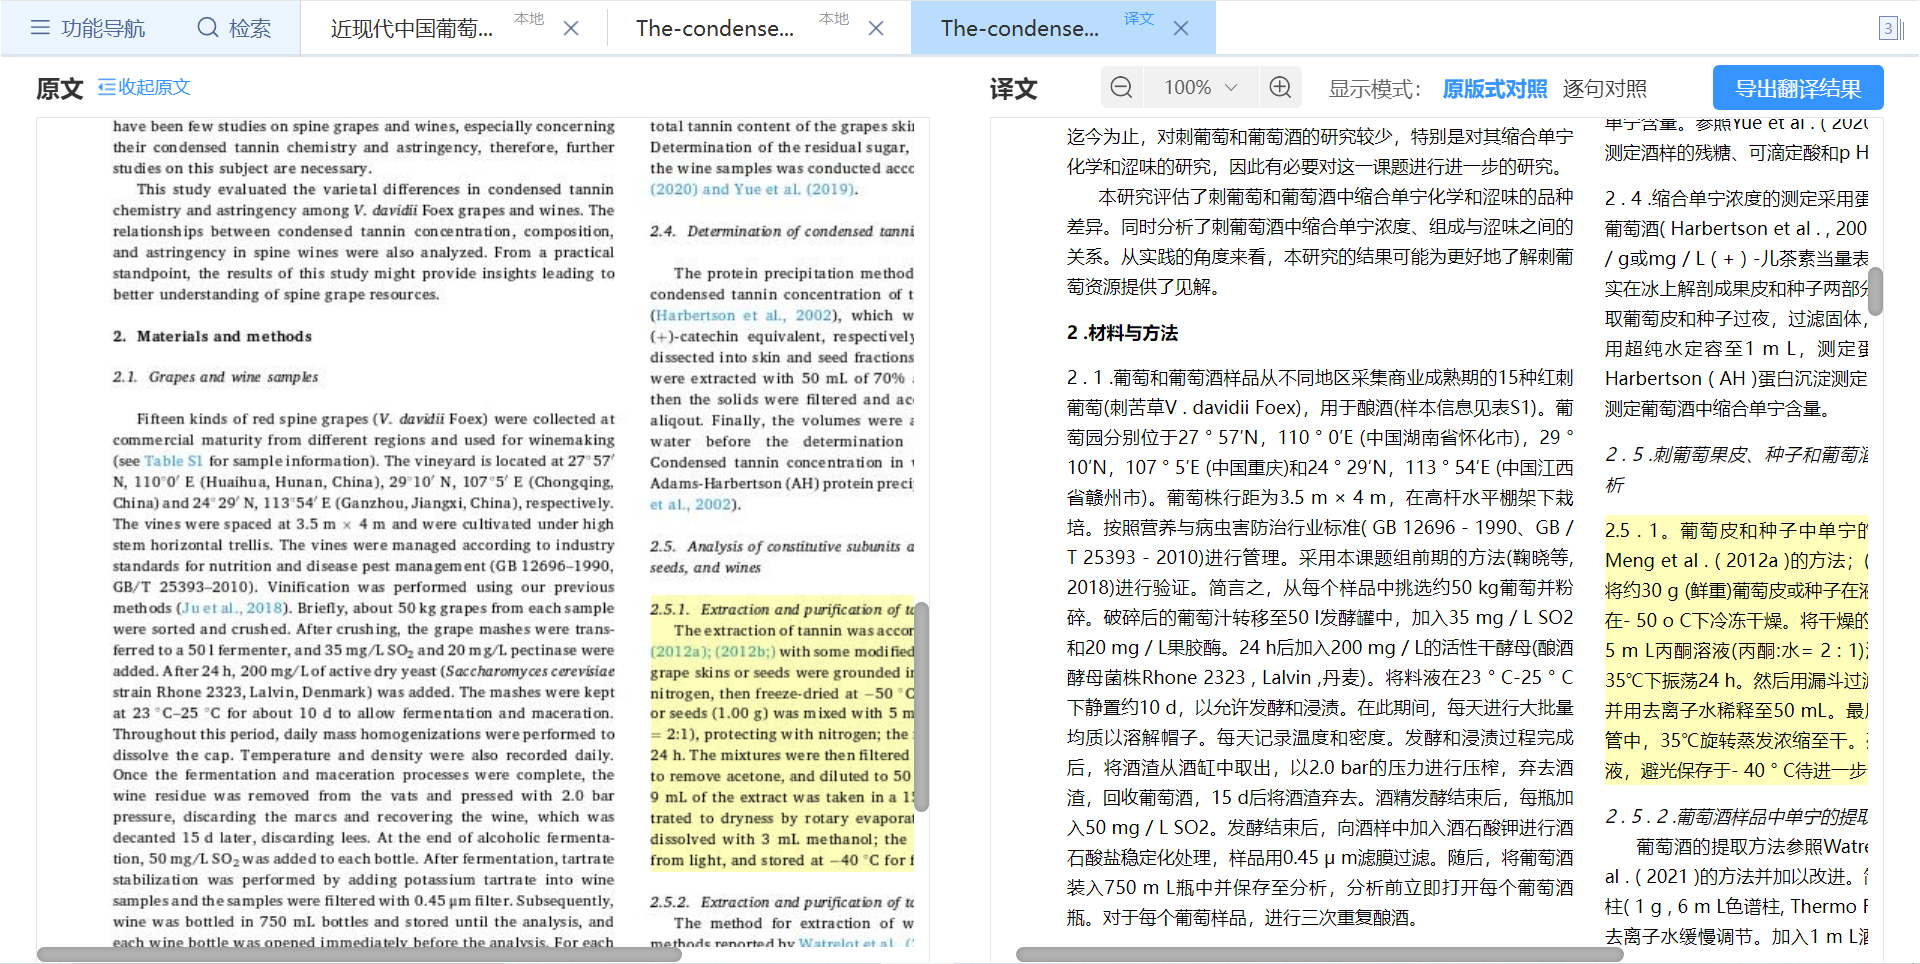Zoom in with the plus magnifier
1920x964 pixels.
[1280, 88]
